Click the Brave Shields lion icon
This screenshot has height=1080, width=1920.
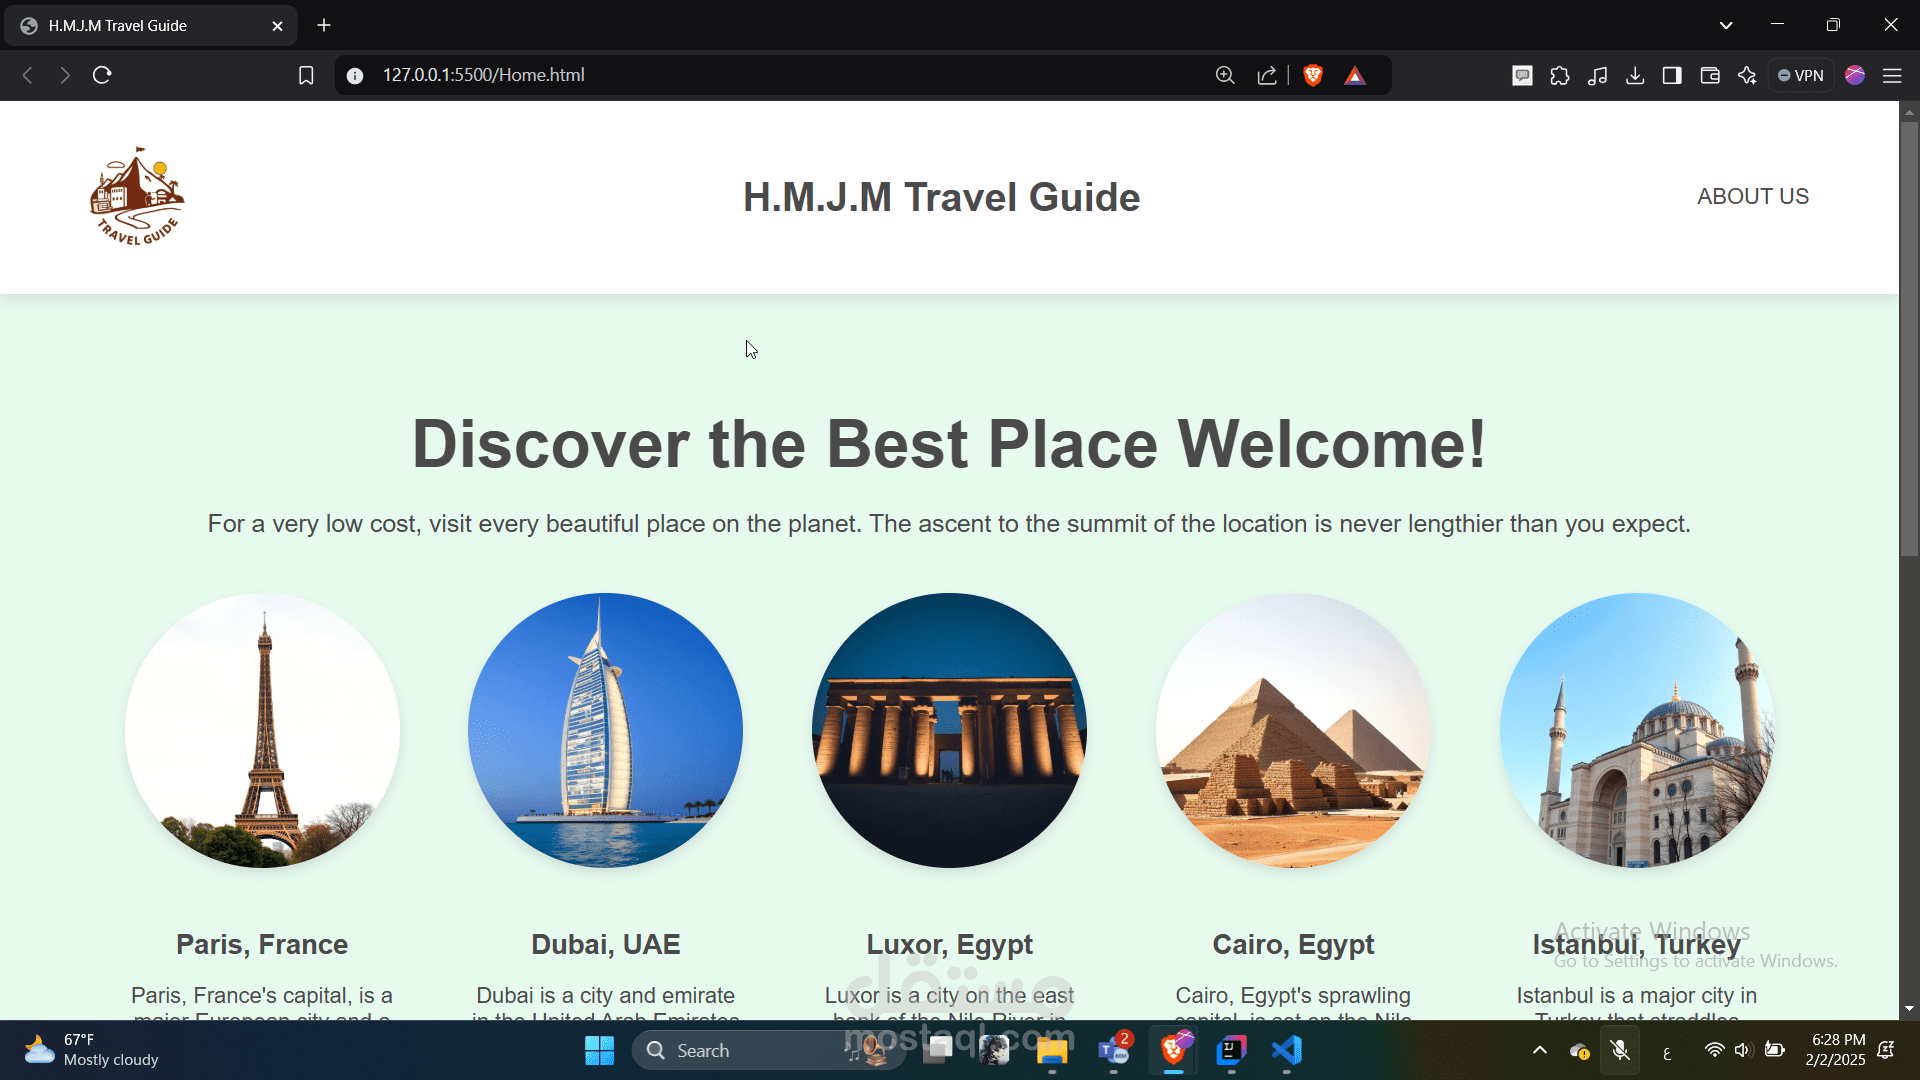(1312, 75)
